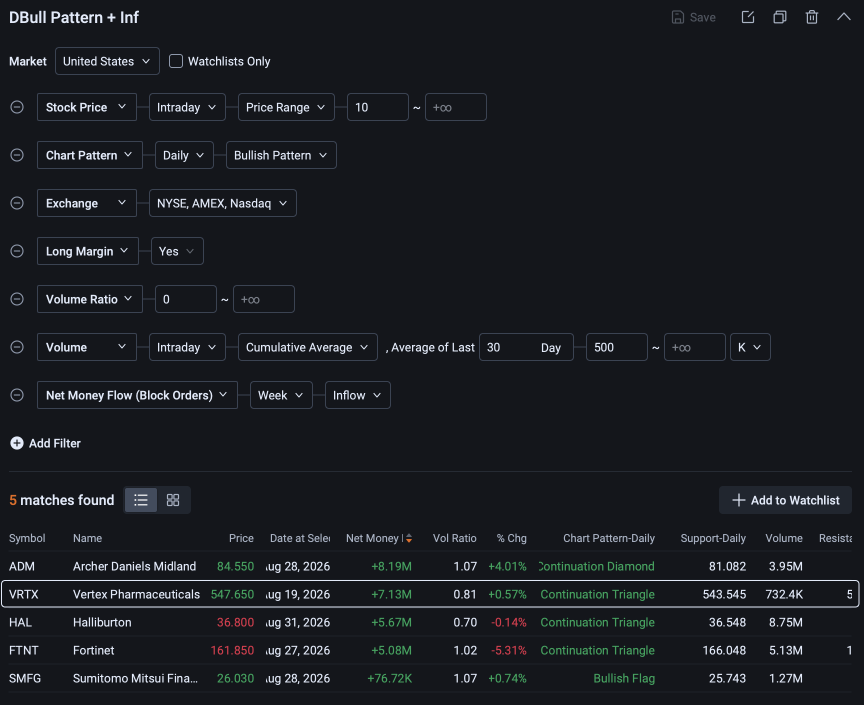This screenshot has width=864, height=705.
Task: Click the Add Filter plus icon
Action: pyautogui.click(x=17, y=443)
